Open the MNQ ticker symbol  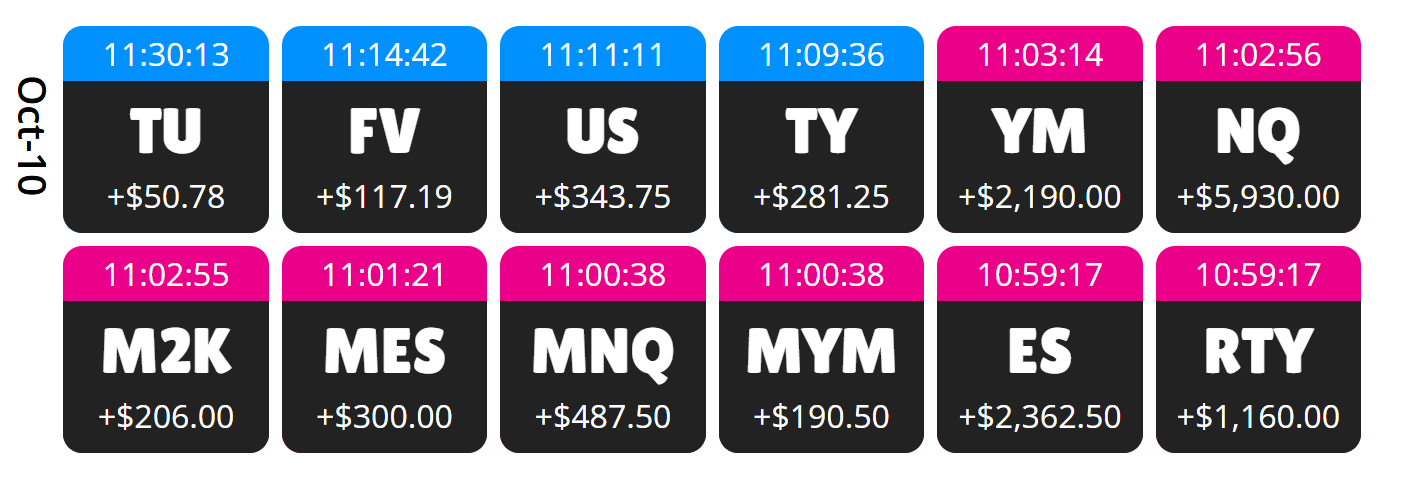602,352
